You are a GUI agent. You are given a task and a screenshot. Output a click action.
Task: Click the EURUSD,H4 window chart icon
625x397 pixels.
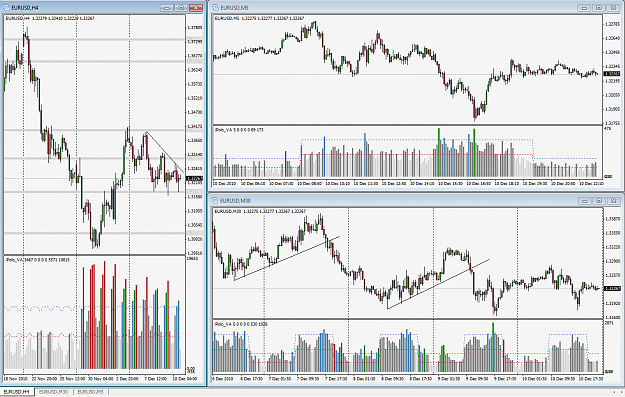click(x=7, y=8)
